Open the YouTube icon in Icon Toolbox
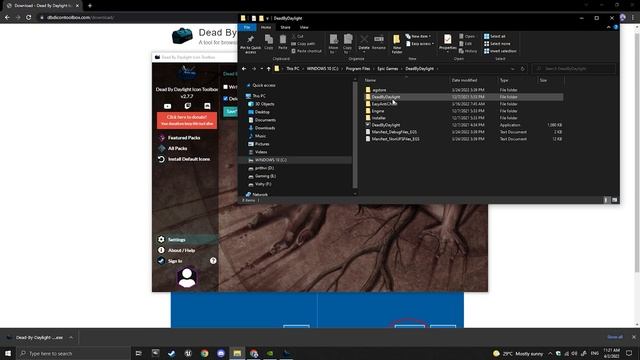Screen dimensions: 640x360 click(167, 106)
